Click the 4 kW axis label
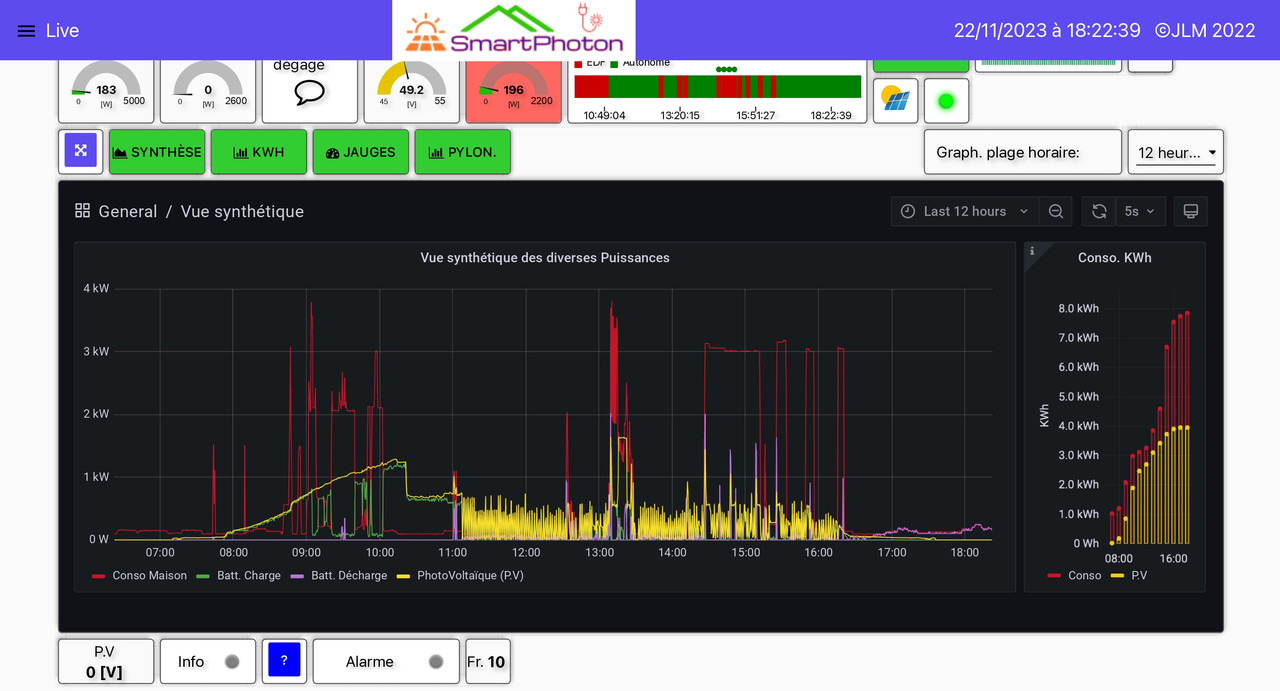The width and height of the screenshot is (1280, 691). pyautogui.click(x=96, y=288)
